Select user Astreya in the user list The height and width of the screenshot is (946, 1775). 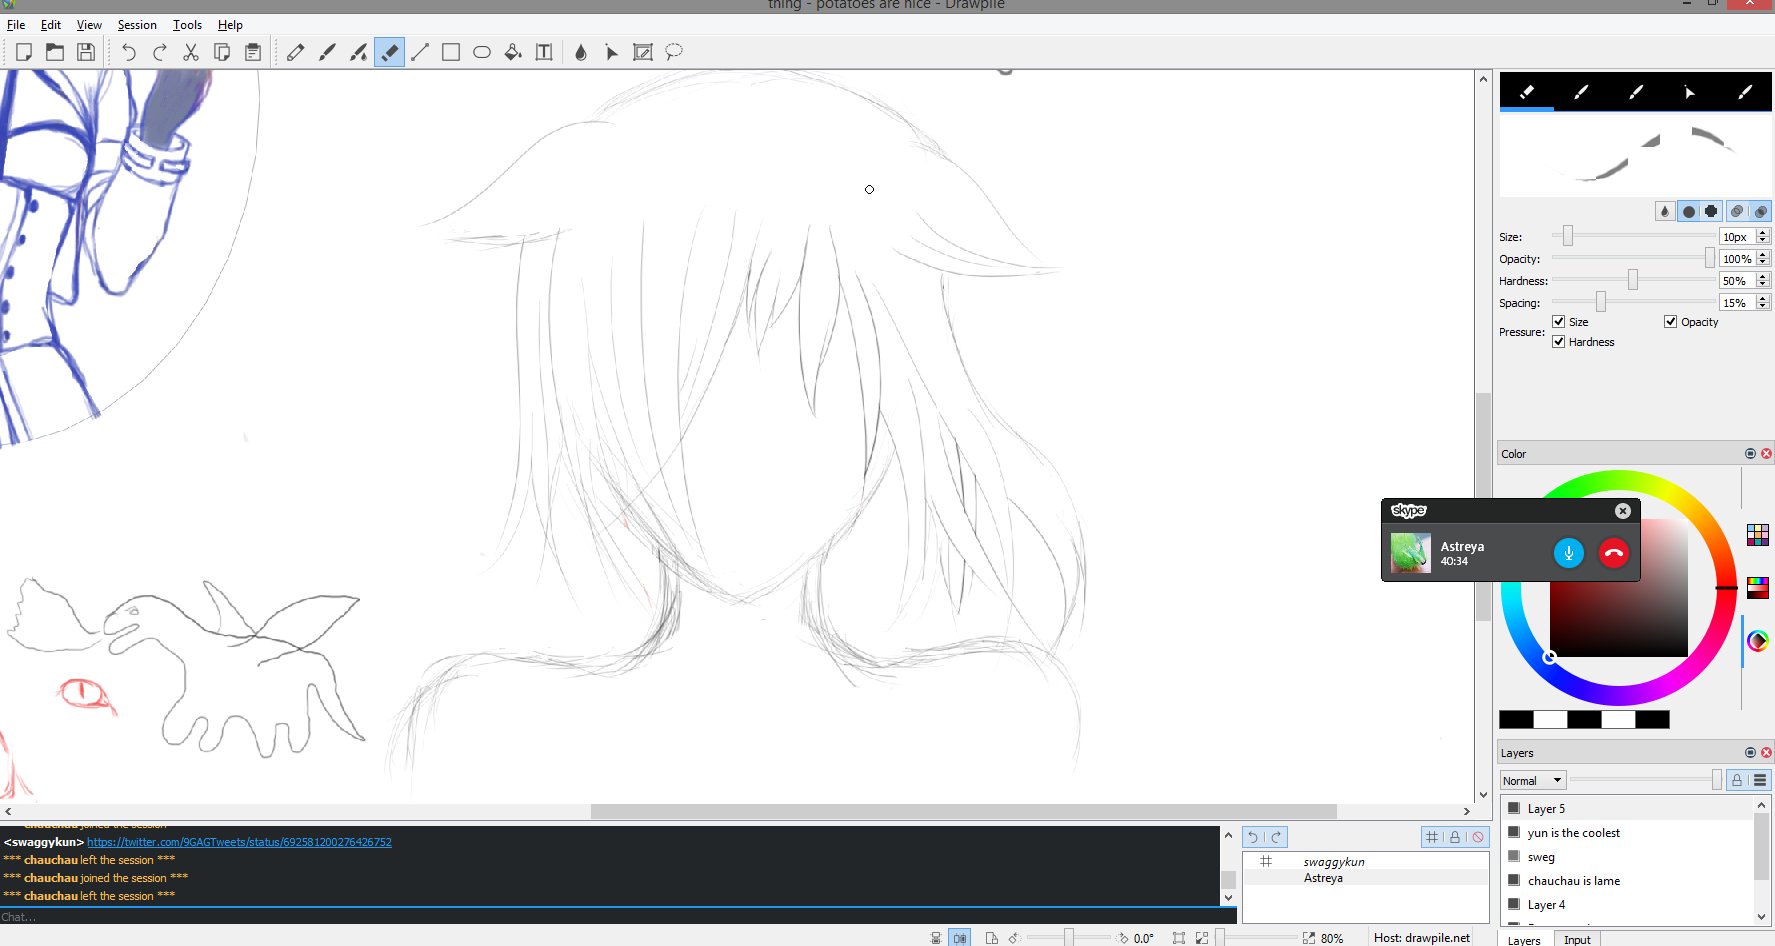point(1366,878)
